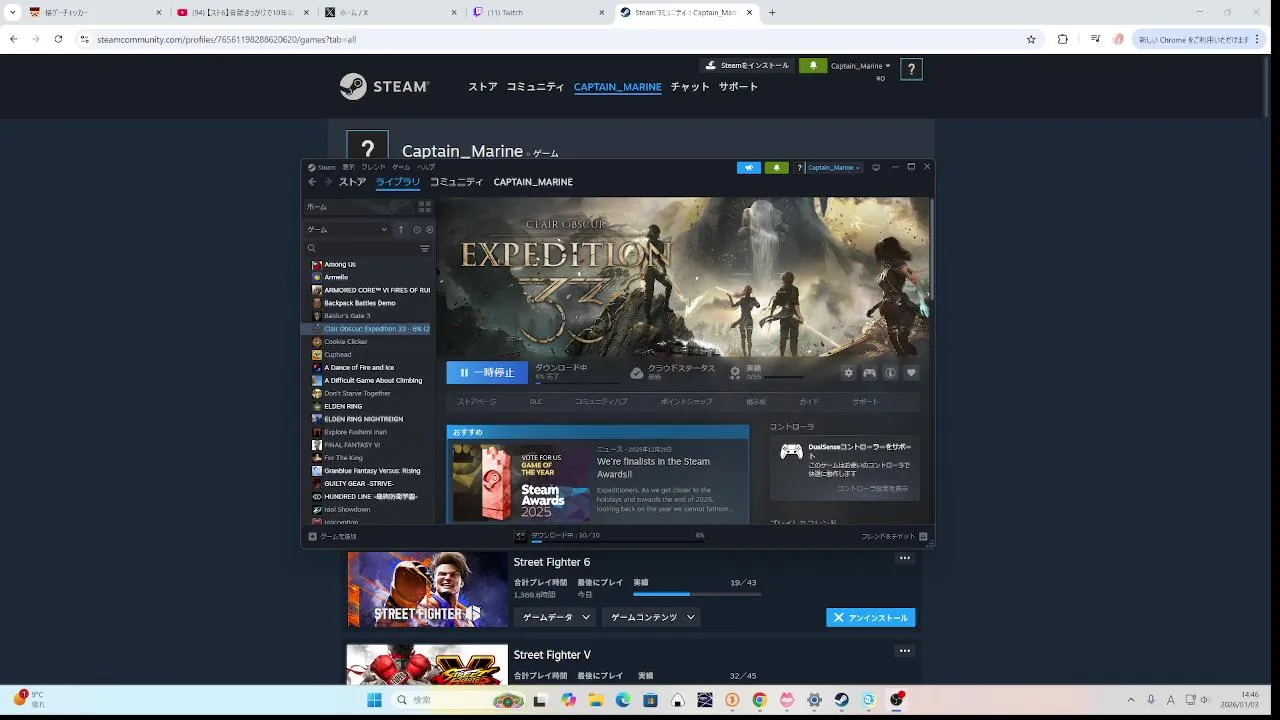Expand ゲームコンテンツ dropdown for Street Fighter 6
Image resolution: width=1280 pixels, height=720 pixels.
click(x=650, y=617)
